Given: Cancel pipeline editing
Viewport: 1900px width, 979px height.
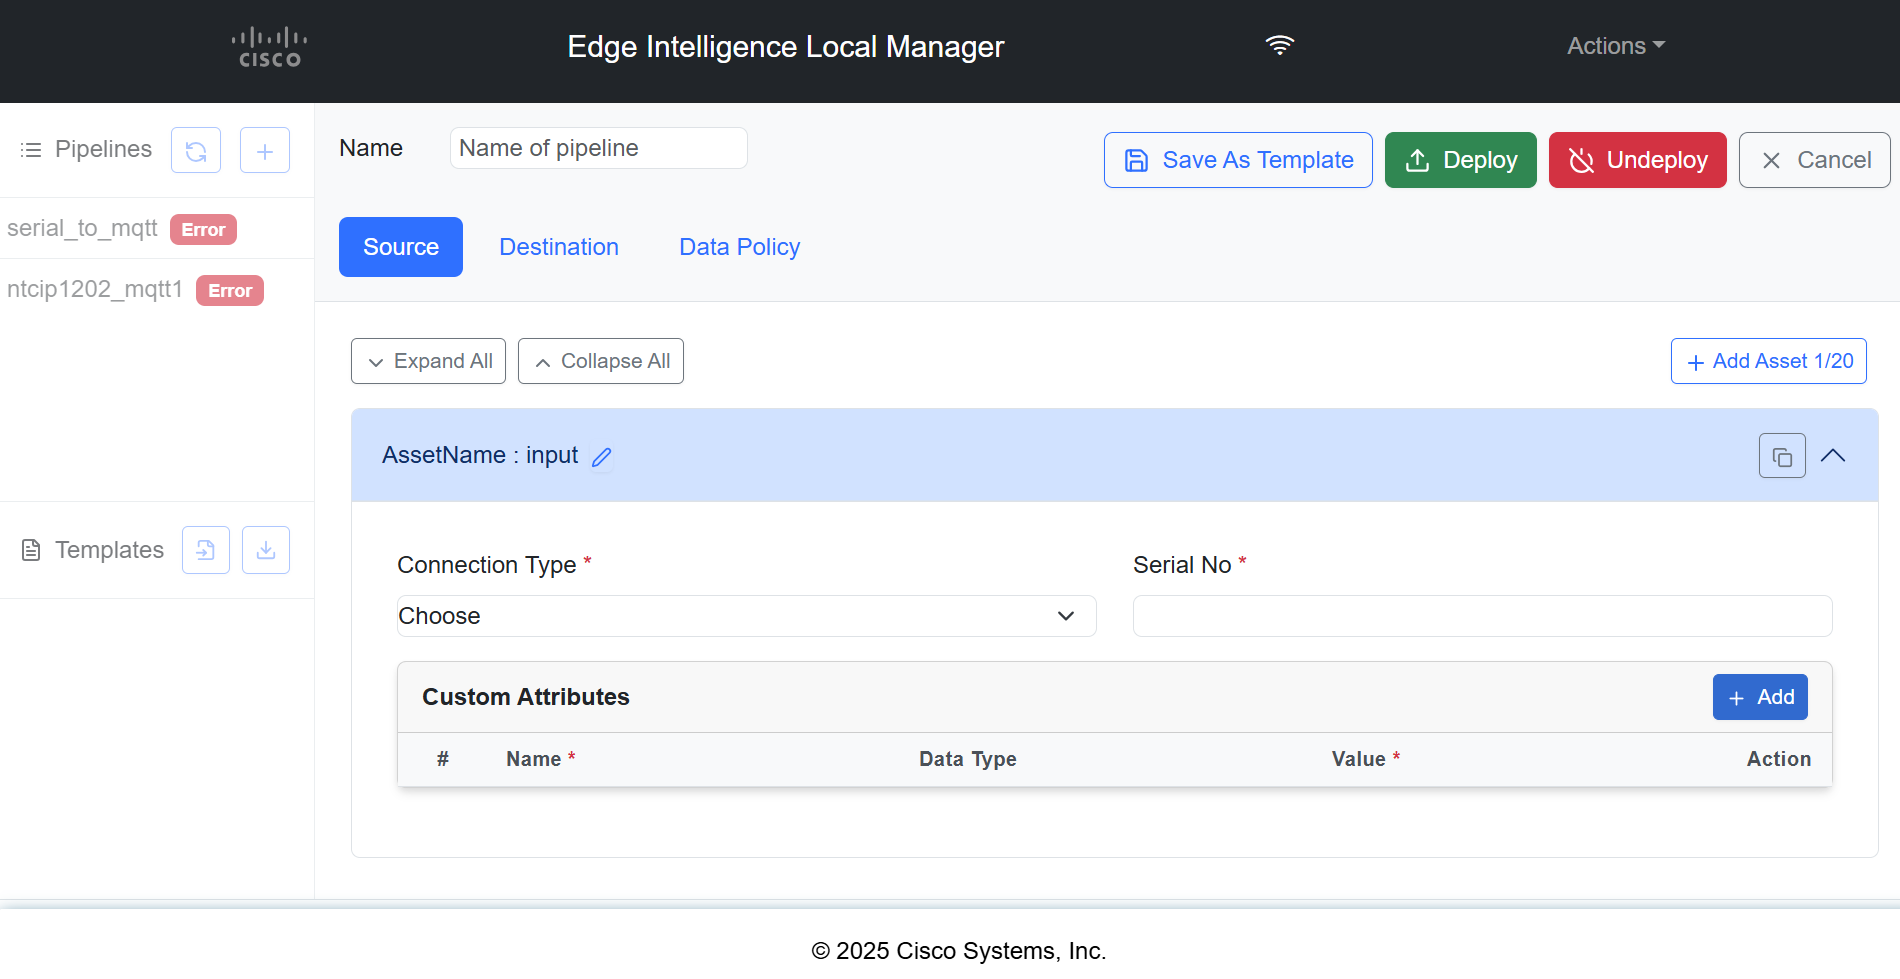Looking at the screenshot, I should [1814, 160].
